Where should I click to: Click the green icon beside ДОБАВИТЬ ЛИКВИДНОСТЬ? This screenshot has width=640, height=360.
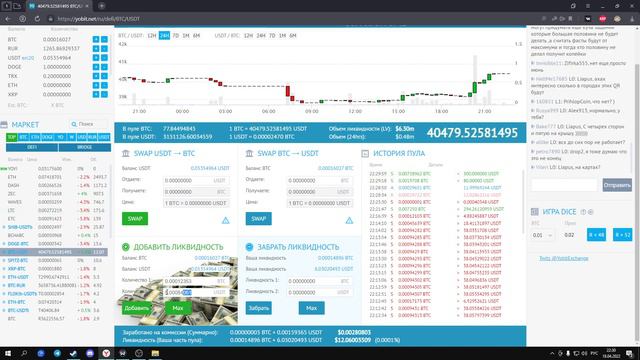(126, 247)
